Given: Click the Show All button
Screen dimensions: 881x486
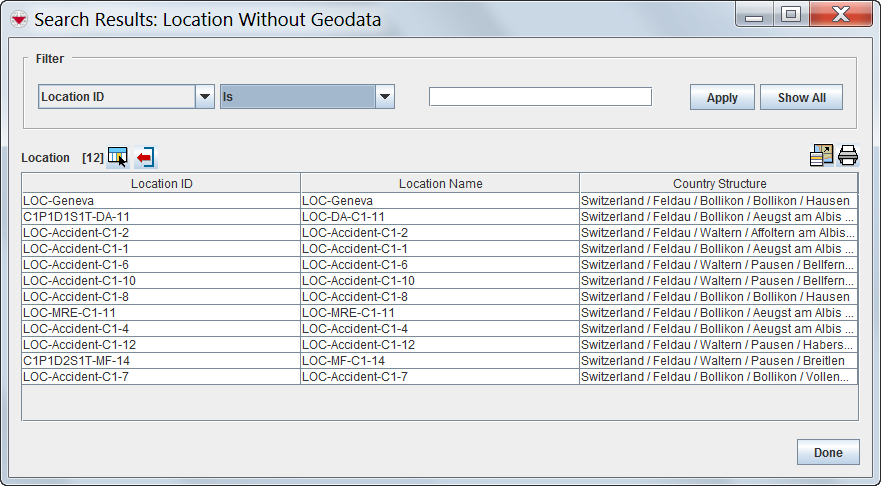Looking at the screenshot, I should coord(801,98).
